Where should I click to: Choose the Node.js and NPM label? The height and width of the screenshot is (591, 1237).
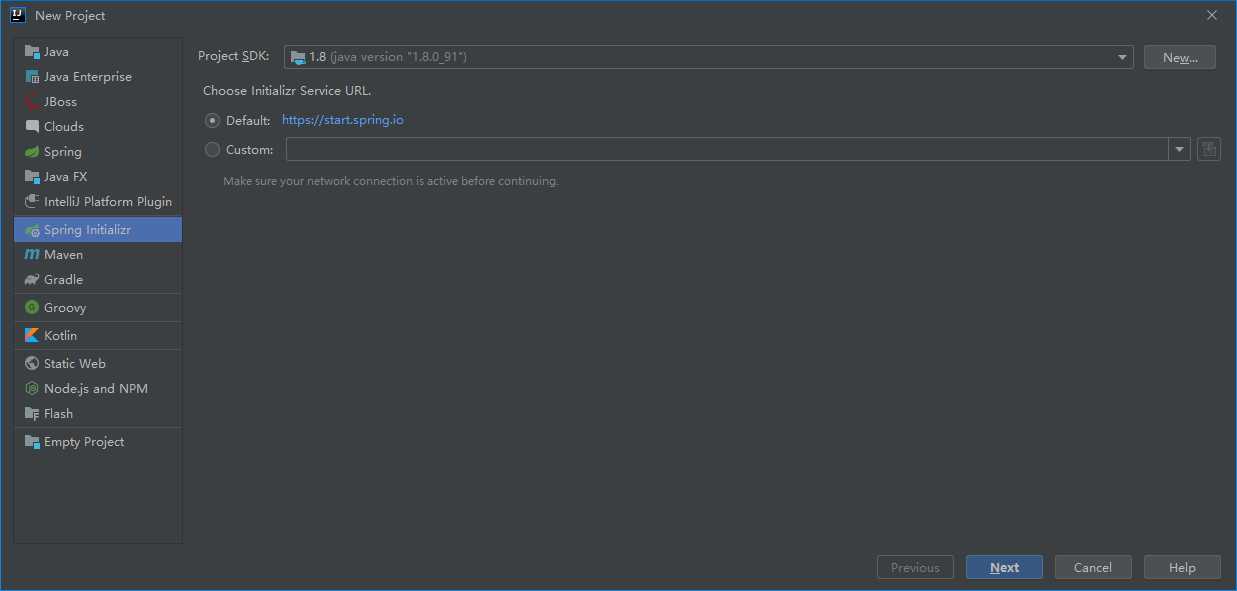pos(96,389)
